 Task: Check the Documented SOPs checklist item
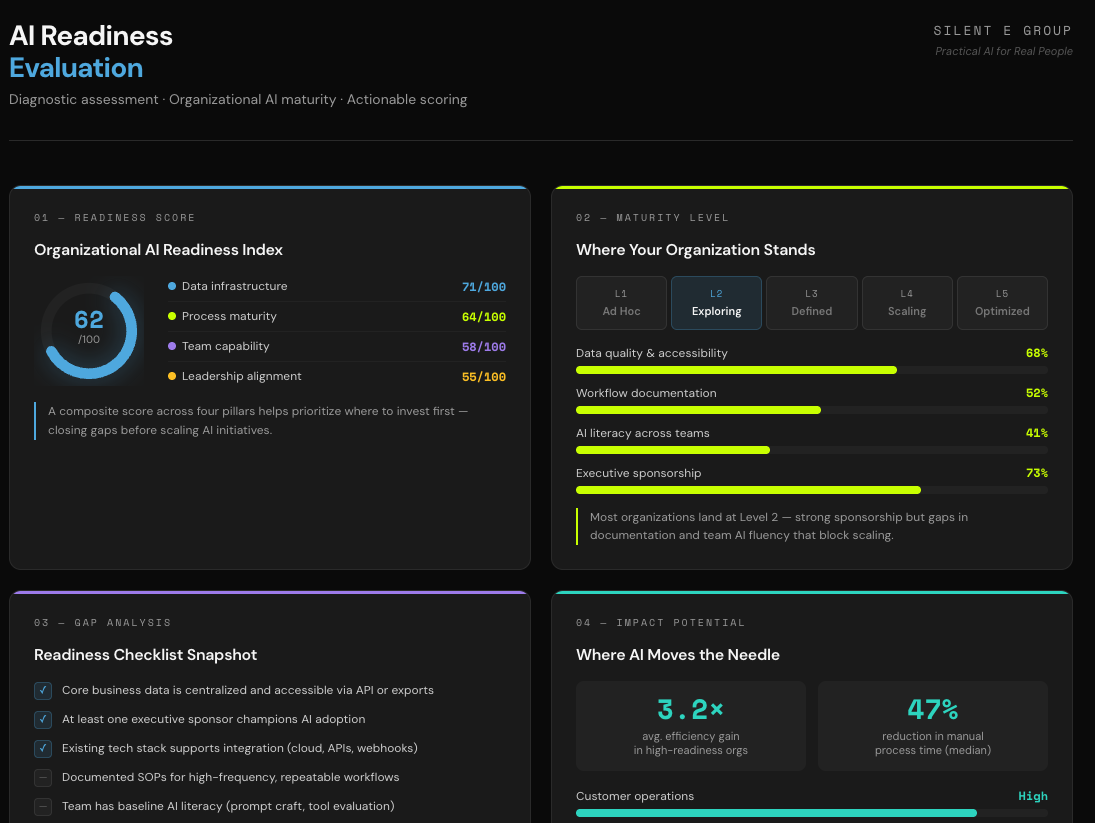tap(42, 777)
